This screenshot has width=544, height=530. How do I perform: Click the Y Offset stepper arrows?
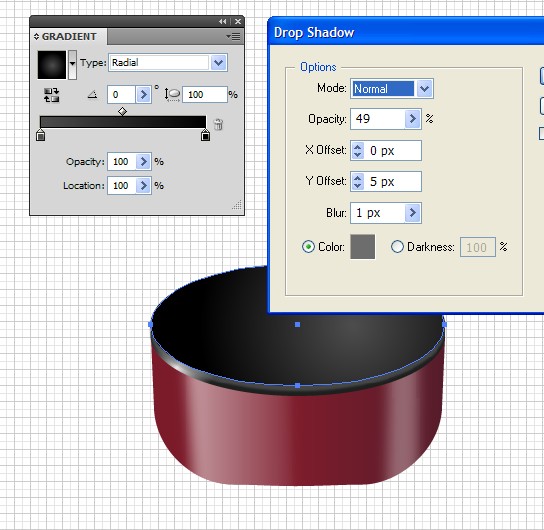(x=358, y=181)
